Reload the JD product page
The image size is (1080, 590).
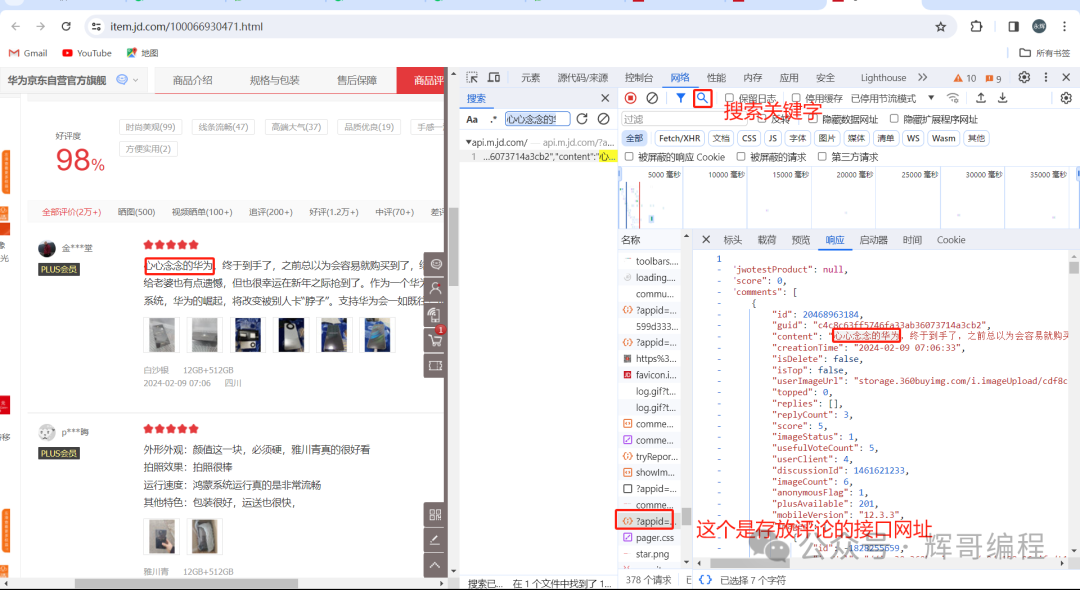coord(66,26)
